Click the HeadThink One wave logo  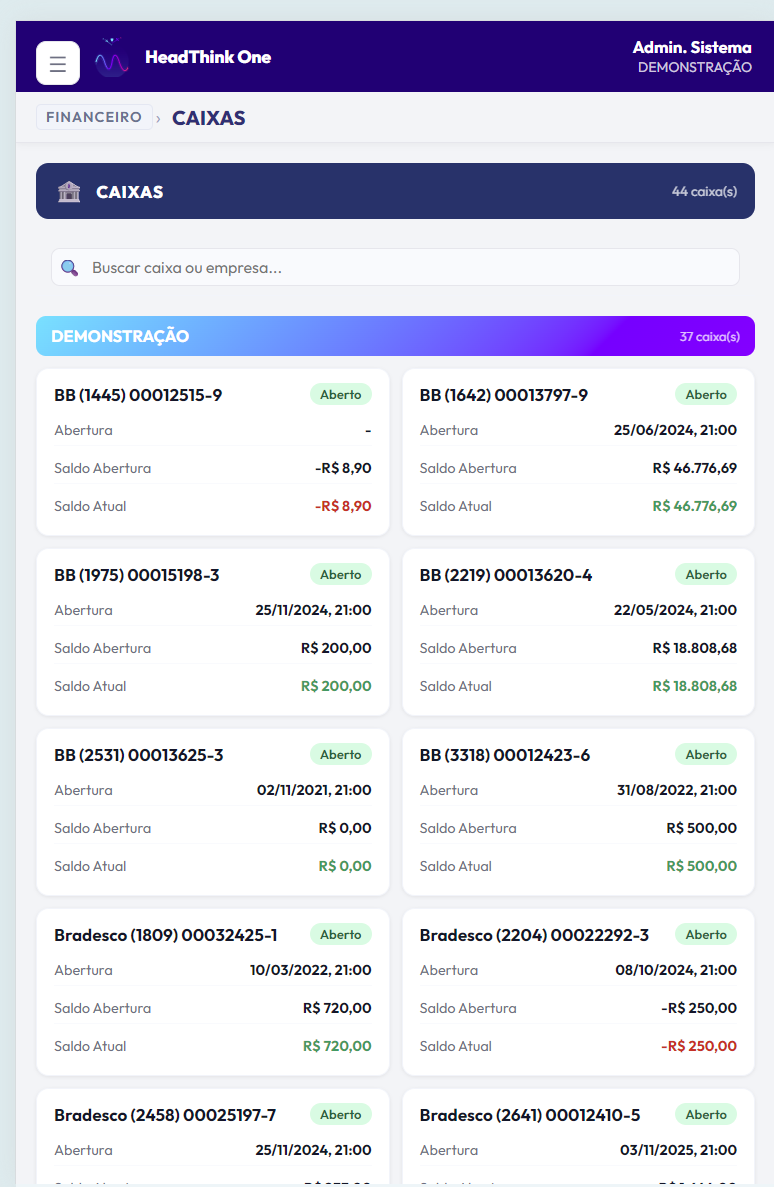(111, 58)
